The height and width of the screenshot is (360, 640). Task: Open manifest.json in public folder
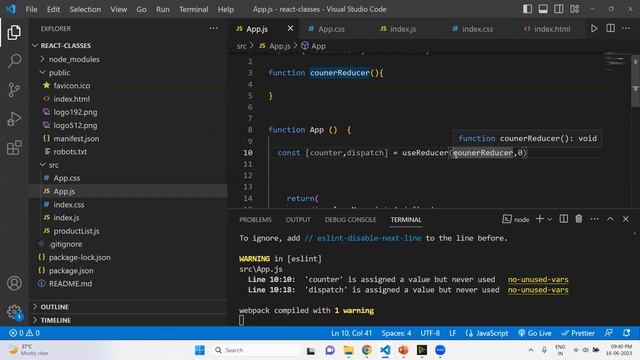tap(76, 139)
